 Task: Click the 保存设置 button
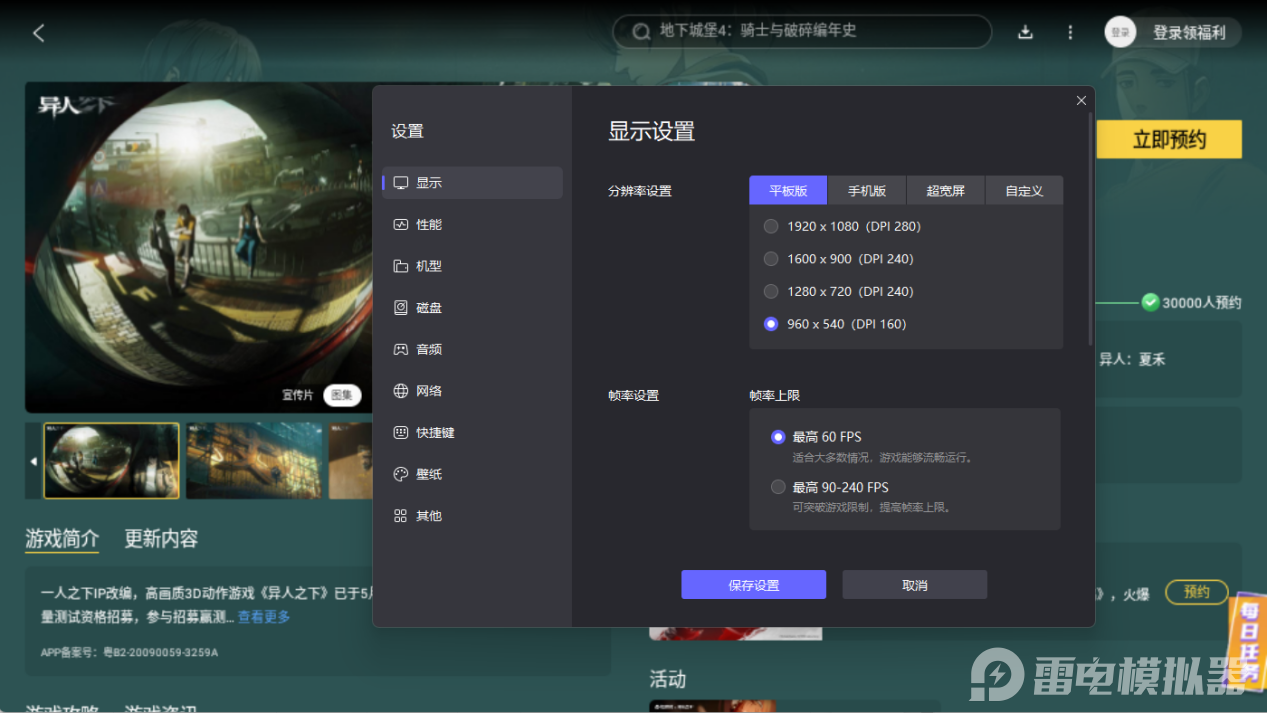(753, 584)
